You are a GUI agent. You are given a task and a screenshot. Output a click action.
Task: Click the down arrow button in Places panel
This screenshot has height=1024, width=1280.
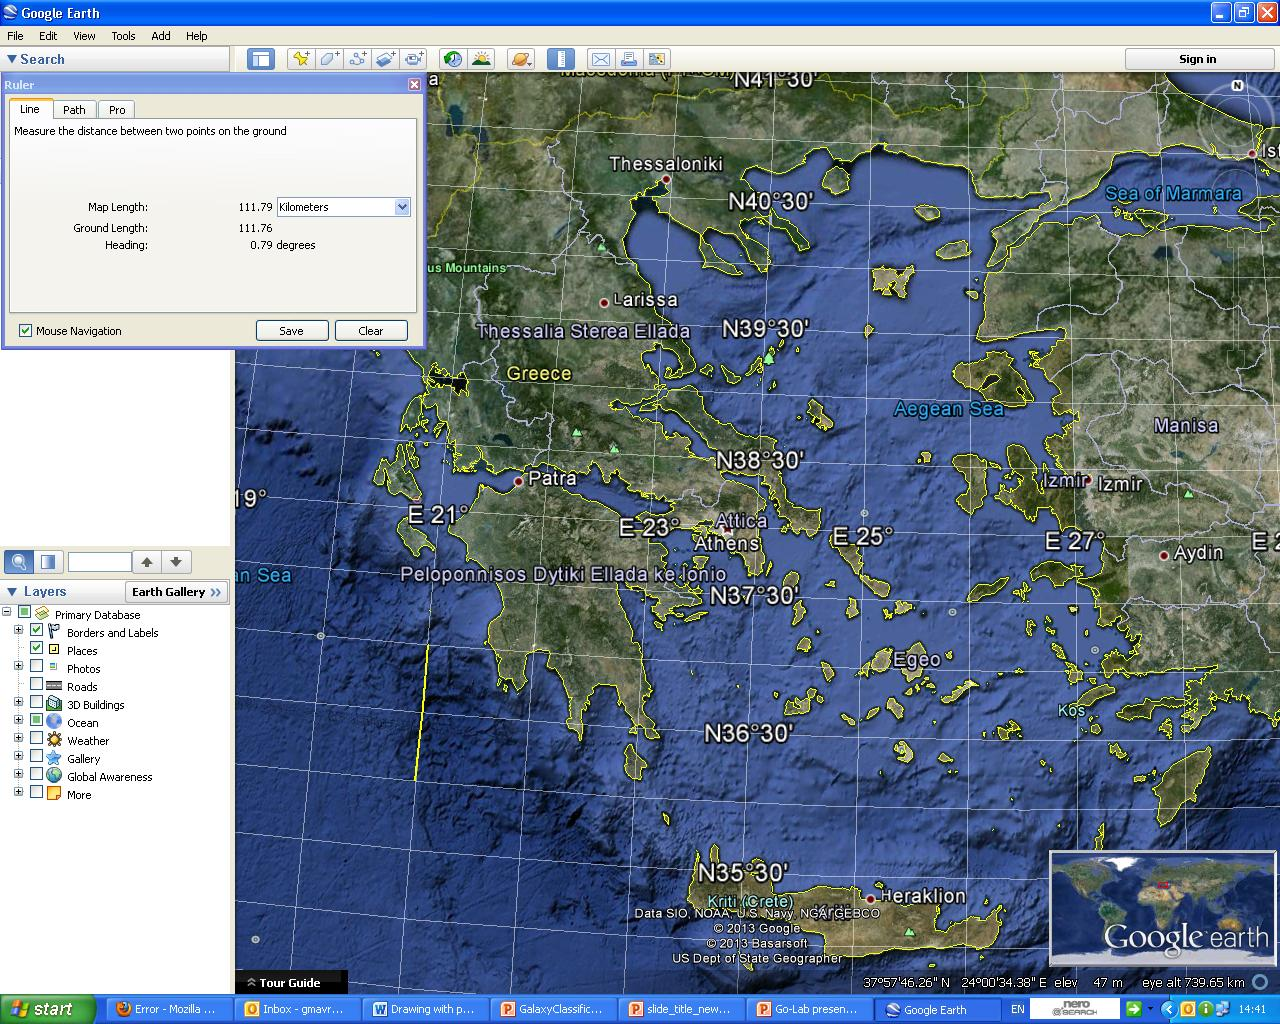pos(176,562)
